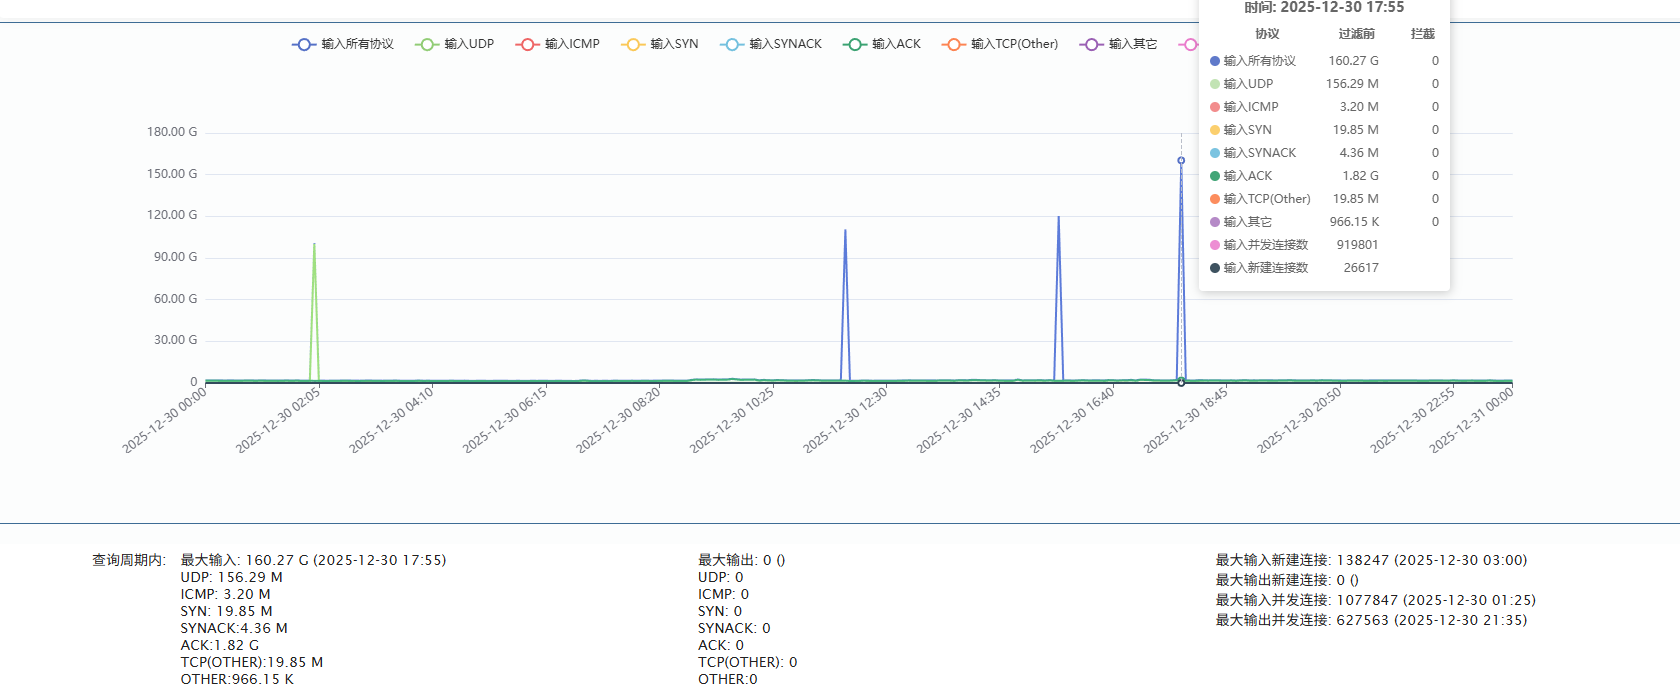
Task: Click the 2025-12-30 08:20 axis label
Action: click(619, 420)
